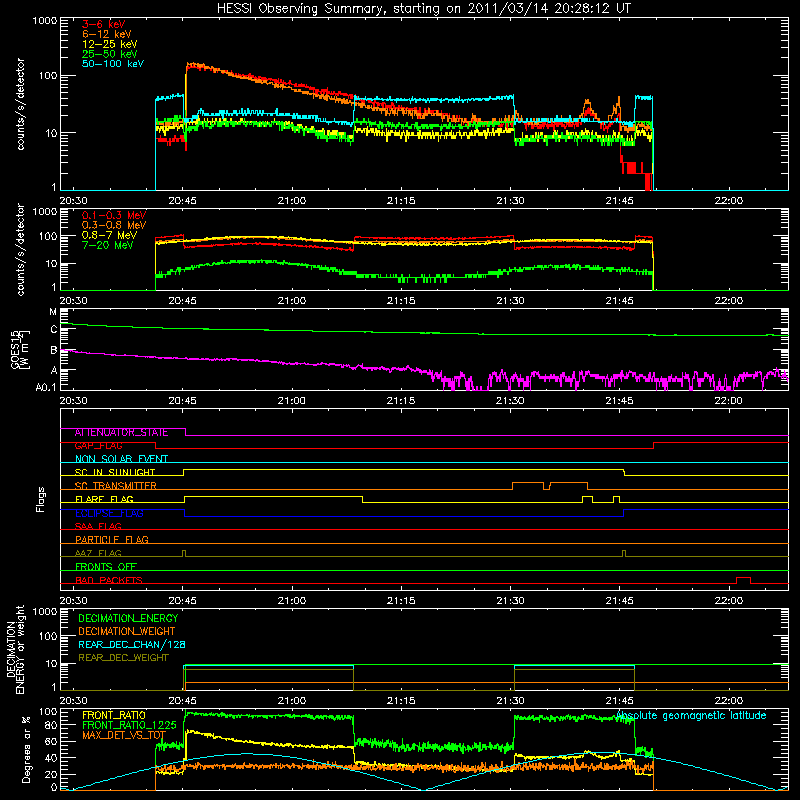This screenshot has height=800, width=800.
Task: Click the NON_SOLAR_EVENT flag label
Action: (121, 459)
